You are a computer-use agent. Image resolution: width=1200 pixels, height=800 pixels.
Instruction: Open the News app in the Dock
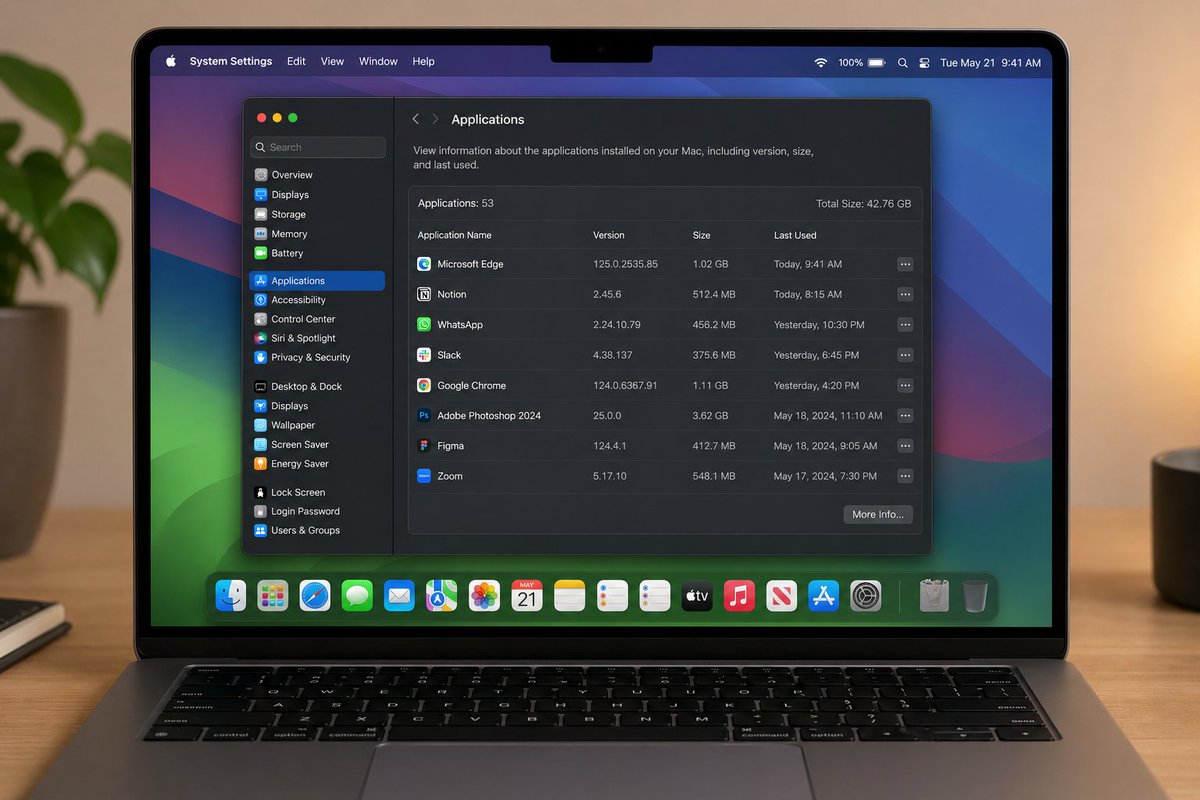[x=781, y=596]
